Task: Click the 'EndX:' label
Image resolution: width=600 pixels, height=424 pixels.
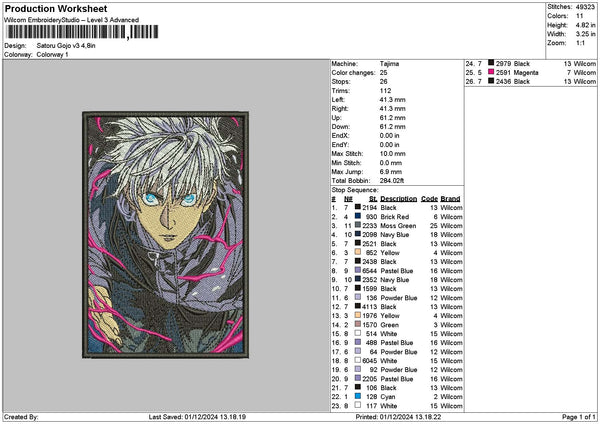Action: tap(340, 136)
